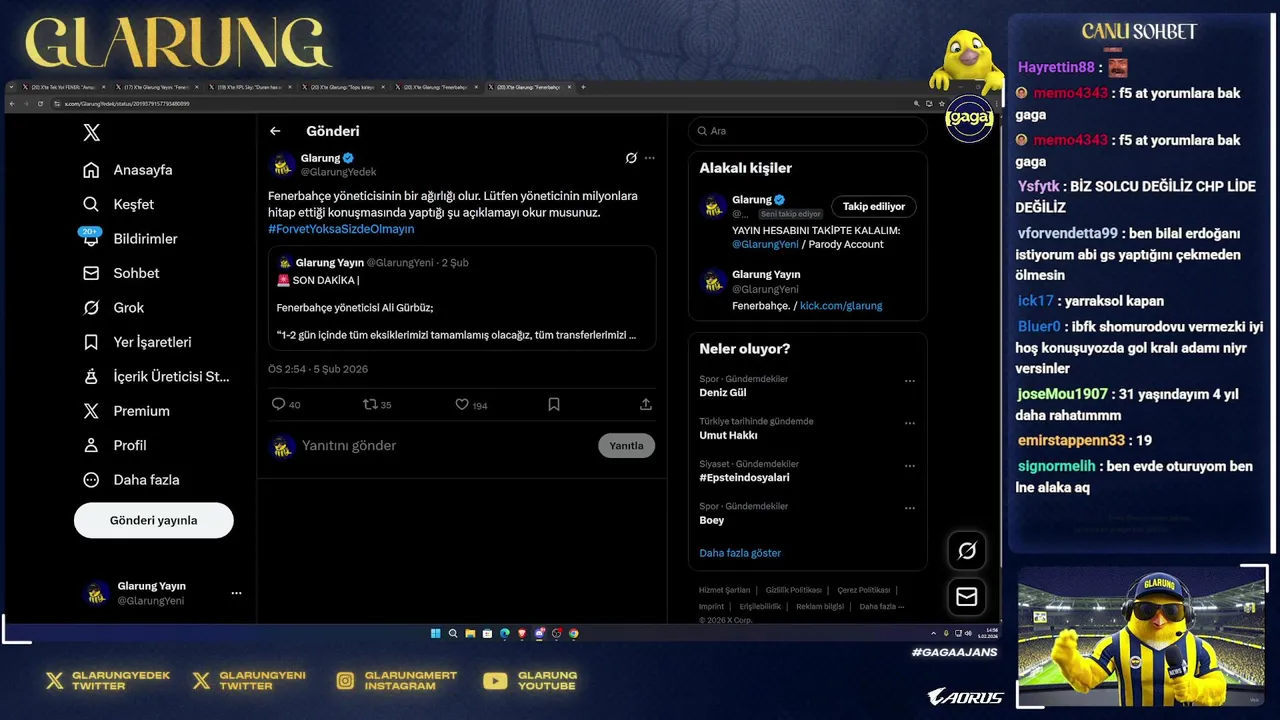Open Umut Hakkı trending topic

click(728, 435)
